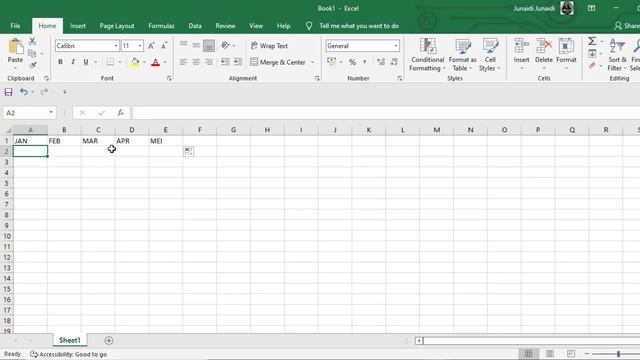Image resolution: width=640 pixels, height=360 pixels.
Task: Open the Calibri font name dropdown
Action: (x=116, y=46)
